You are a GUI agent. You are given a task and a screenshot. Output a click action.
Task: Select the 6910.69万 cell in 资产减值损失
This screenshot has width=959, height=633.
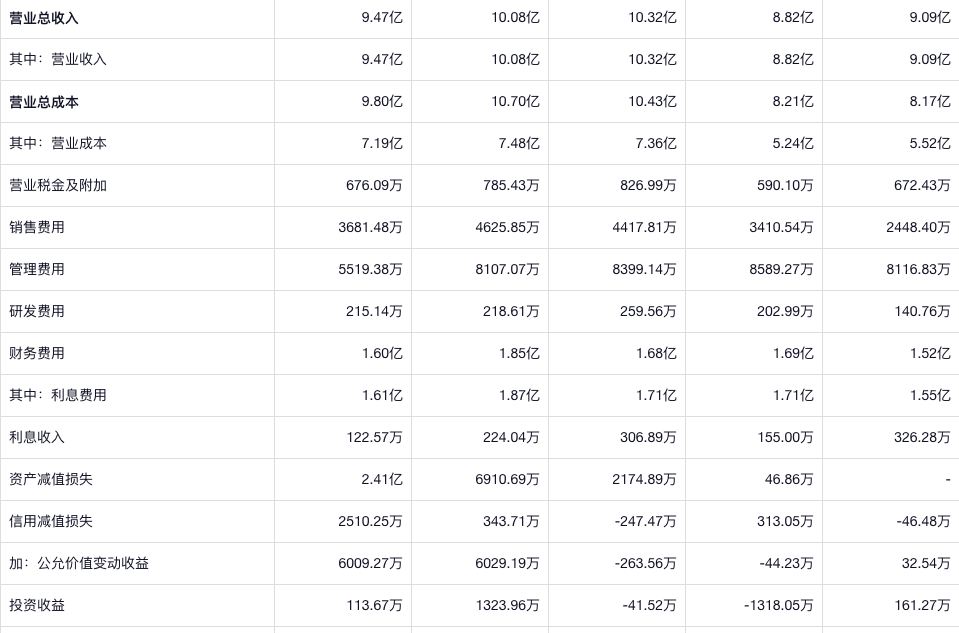(x=507, y=479)
